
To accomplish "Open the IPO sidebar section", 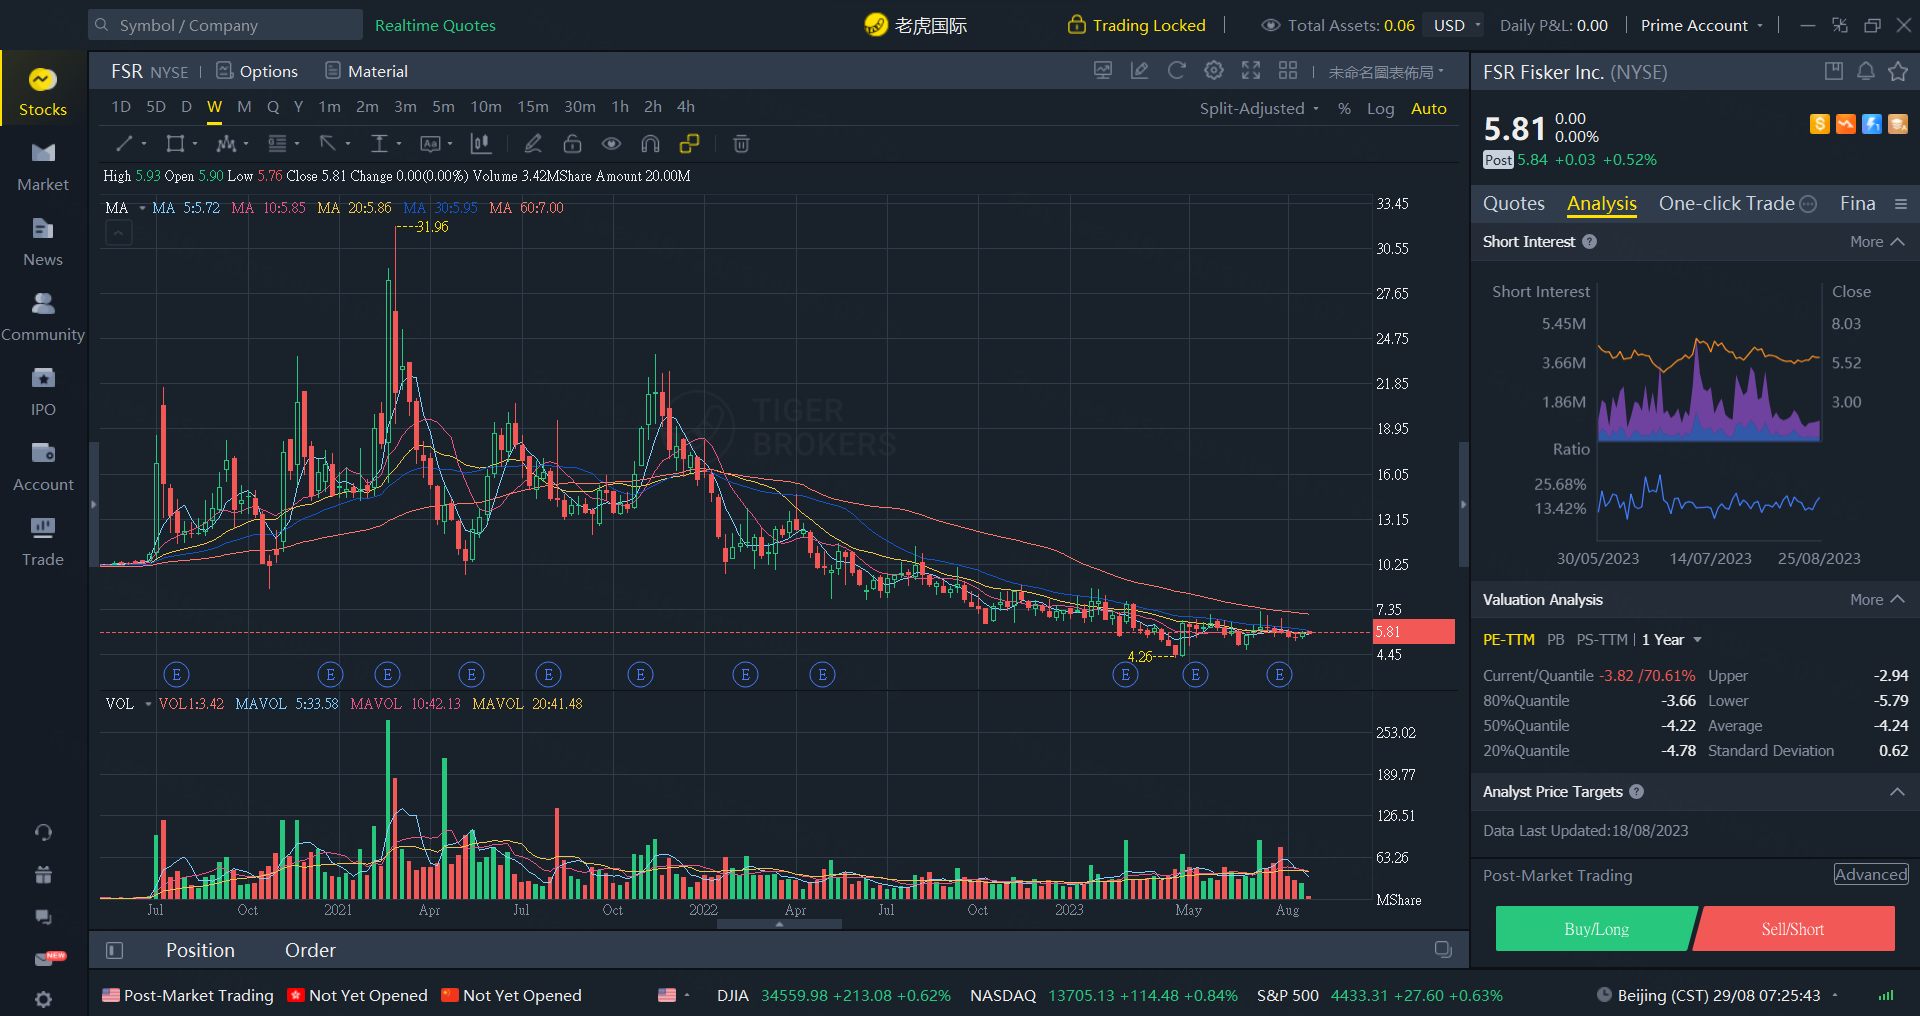I will pos(42,392).
